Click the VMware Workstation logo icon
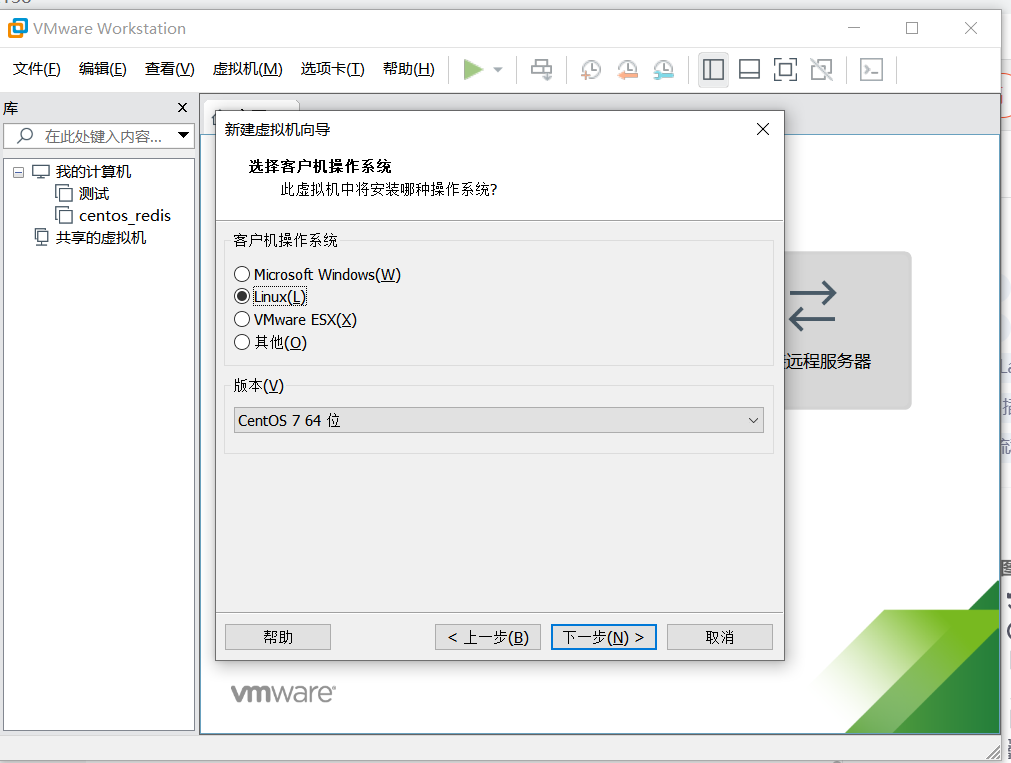 click(x=17, y=28)
